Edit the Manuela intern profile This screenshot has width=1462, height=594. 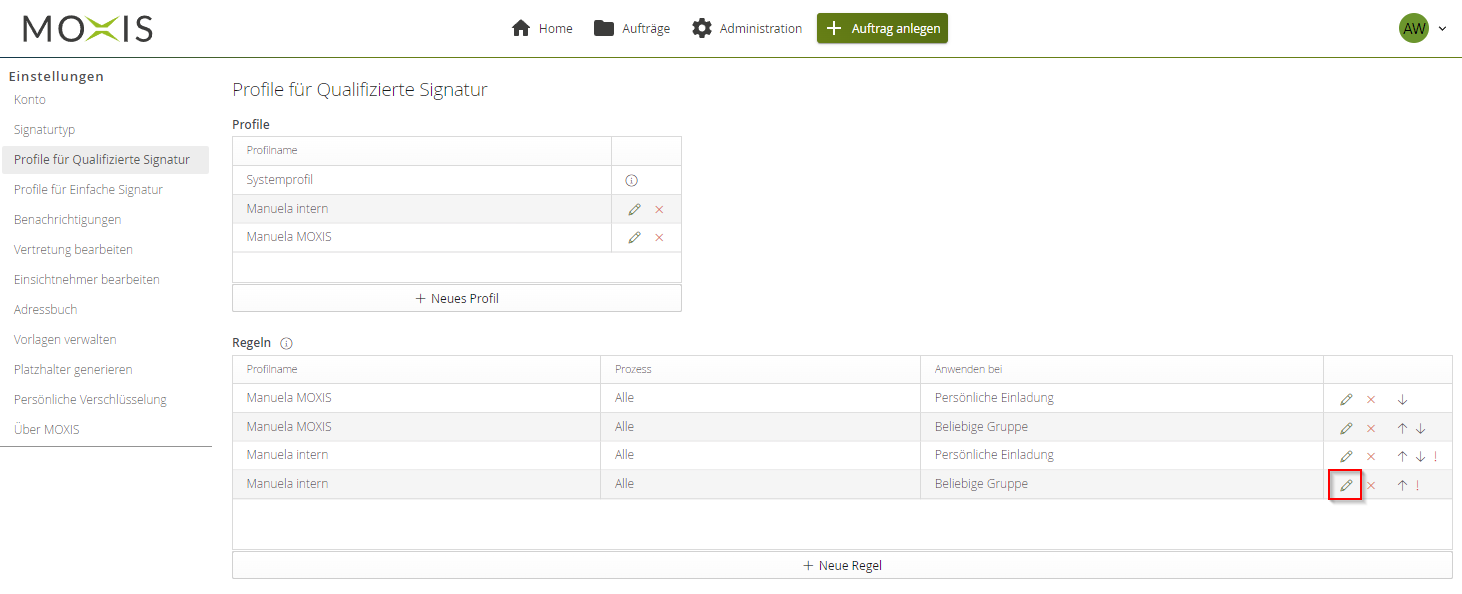(x=634, y=209)
